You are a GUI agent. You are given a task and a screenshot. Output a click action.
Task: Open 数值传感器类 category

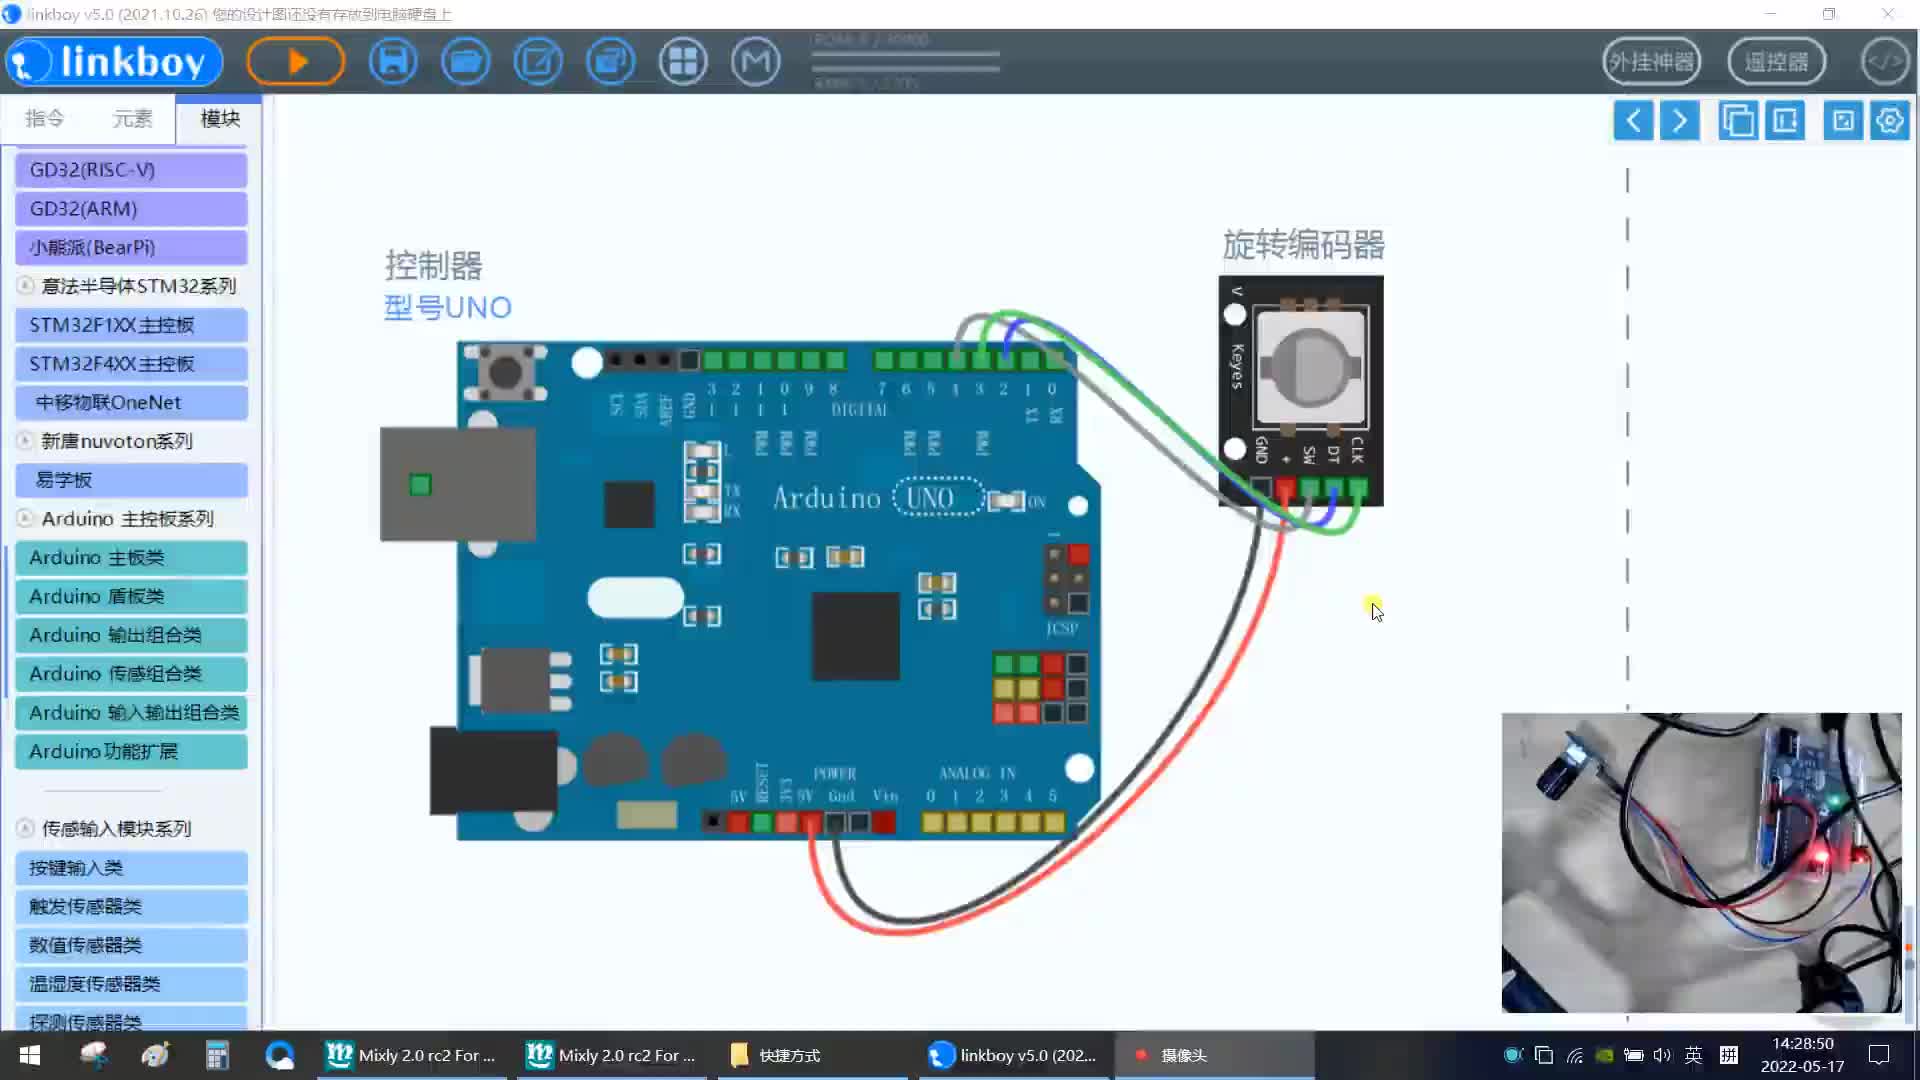tap(131, 946)
